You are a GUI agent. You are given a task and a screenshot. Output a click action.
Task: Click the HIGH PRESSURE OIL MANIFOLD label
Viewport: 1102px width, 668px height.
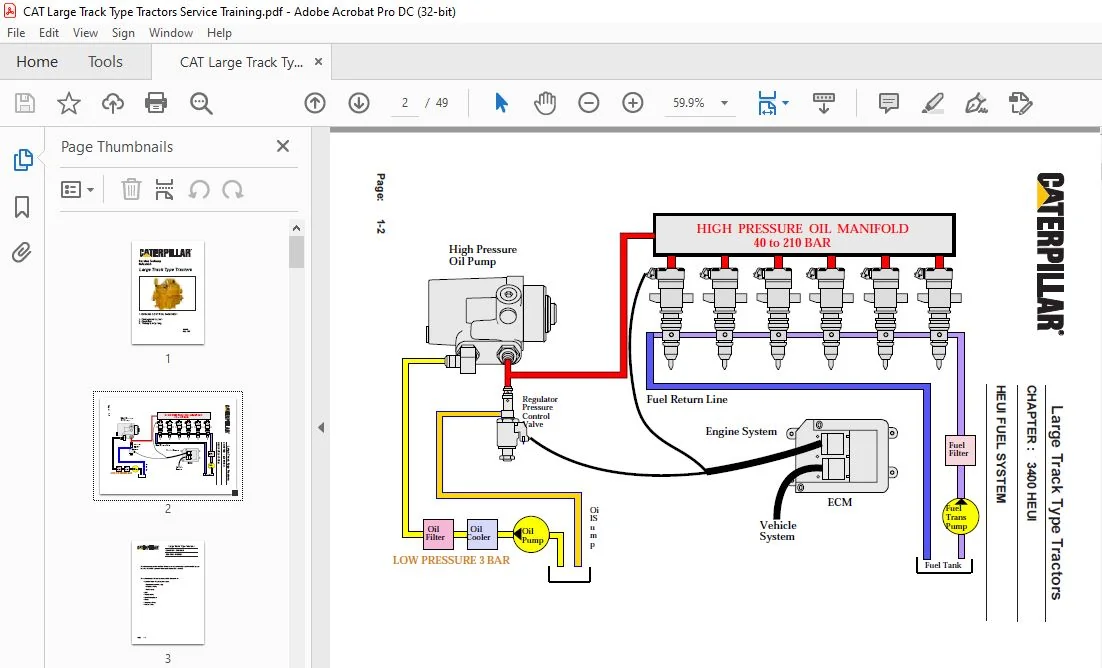803,235
